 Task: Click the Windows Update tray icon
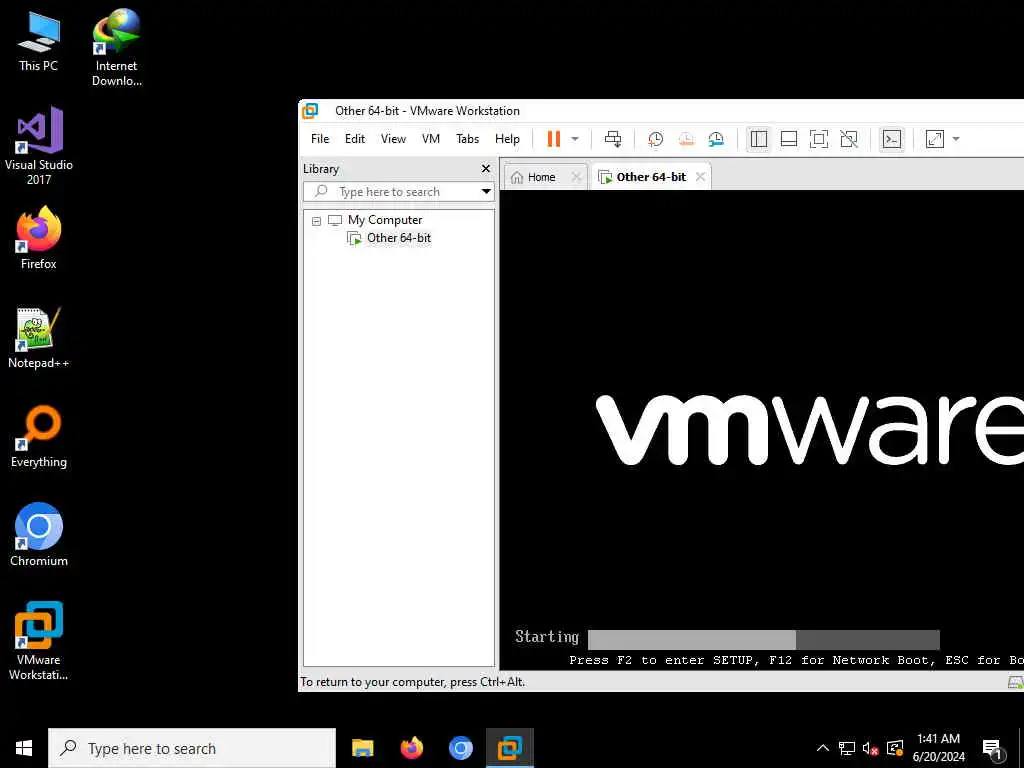[x=895, y=748]
